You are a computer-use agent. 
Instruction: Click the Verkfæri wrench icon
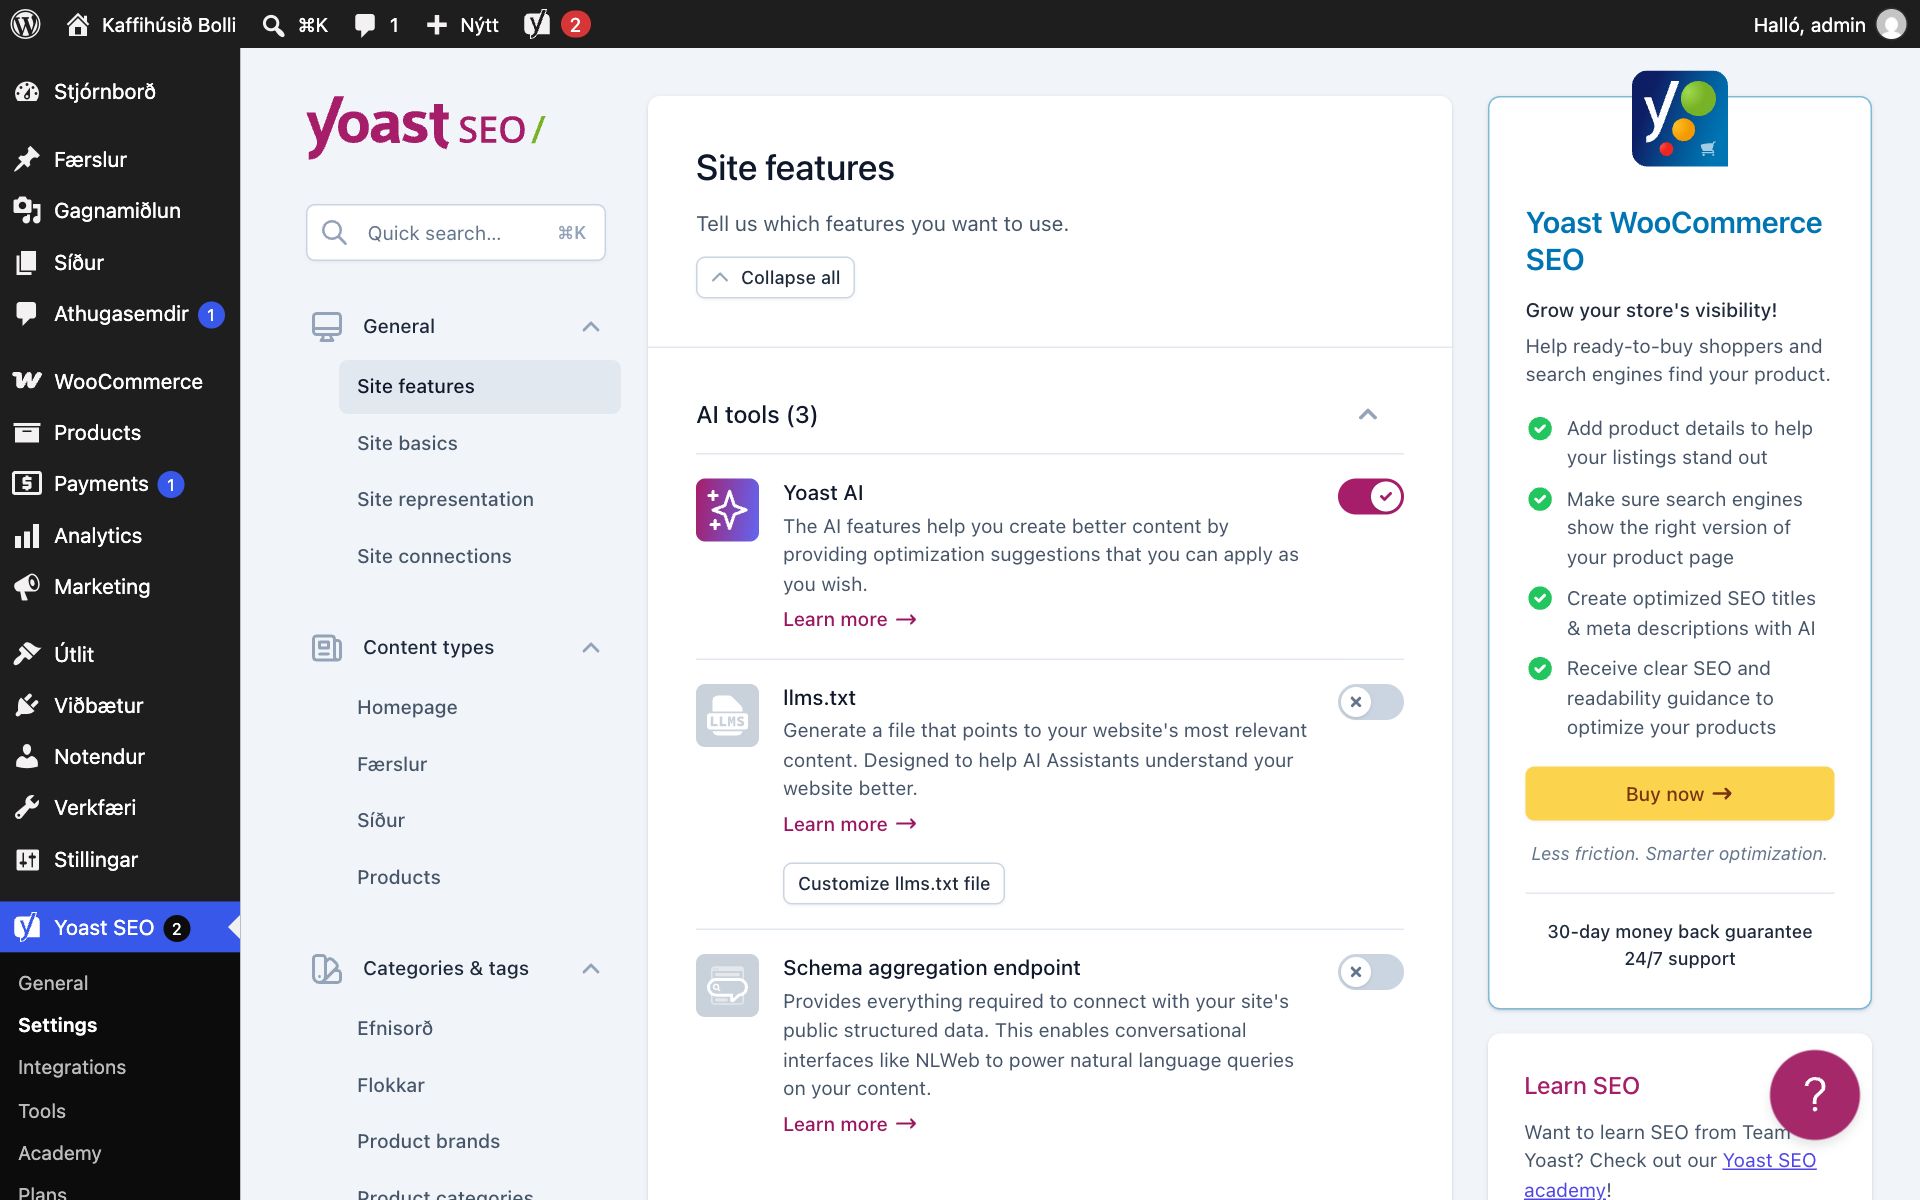tap(27, 808)
